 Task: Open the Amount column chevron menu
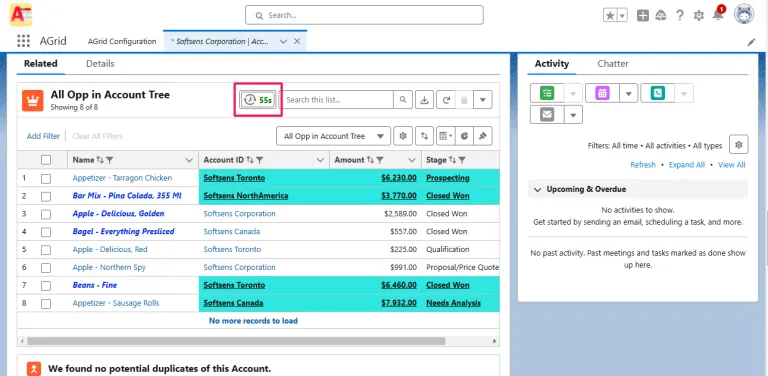point(412,160)
